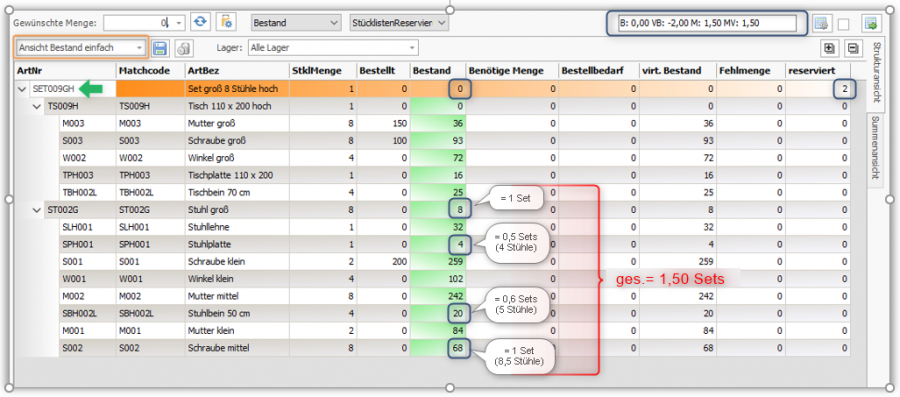This screenshot has width=900, height=397.
Task: Collapse the SET009GH tree node
Action: click(22, 89)
